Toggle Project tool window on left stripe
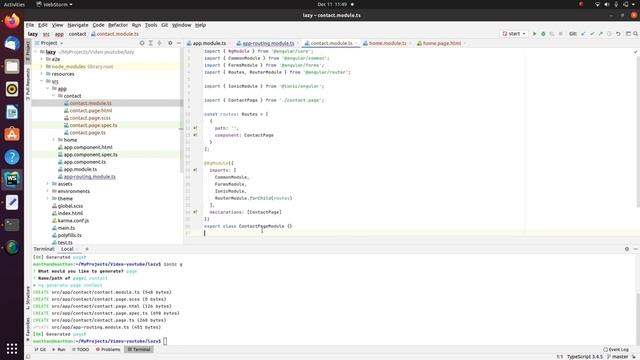Screen dimensions: 640x360 pos(28,51)
